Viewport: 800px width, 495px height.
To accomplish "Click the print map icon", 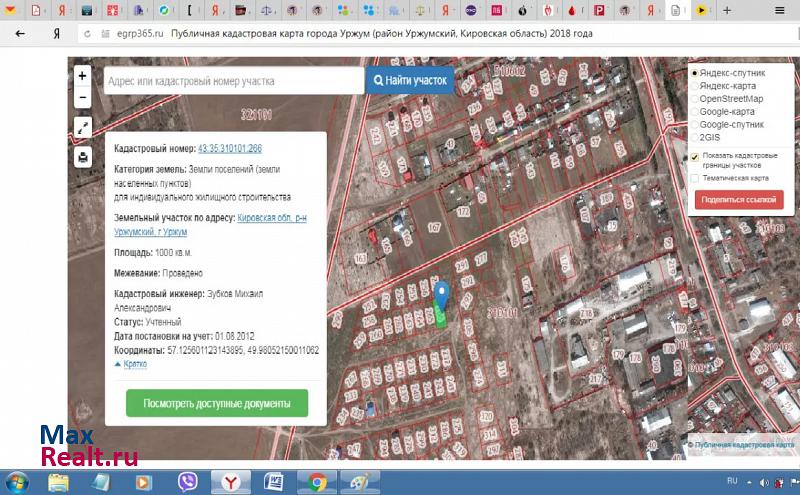I will pyautogui.click(x=82, y=156).
